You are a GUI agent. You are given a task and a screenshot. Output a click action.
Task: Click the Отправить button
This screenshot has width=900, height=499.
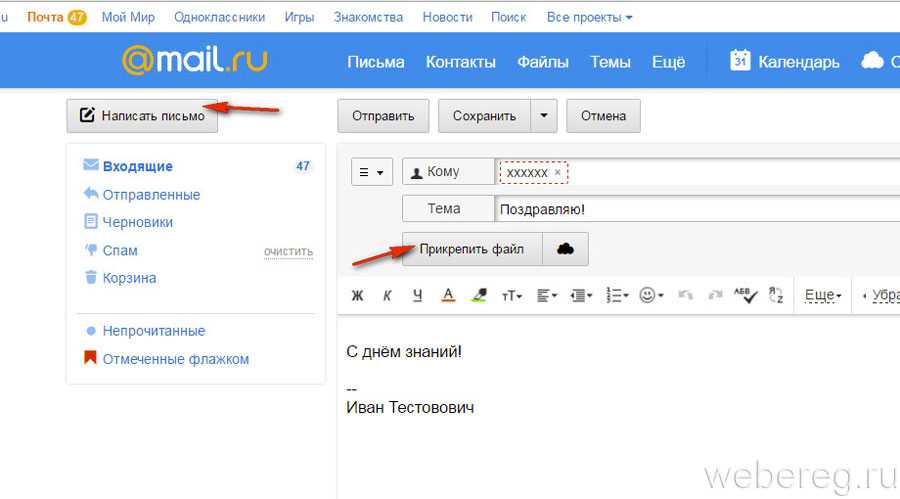point(383,116)
